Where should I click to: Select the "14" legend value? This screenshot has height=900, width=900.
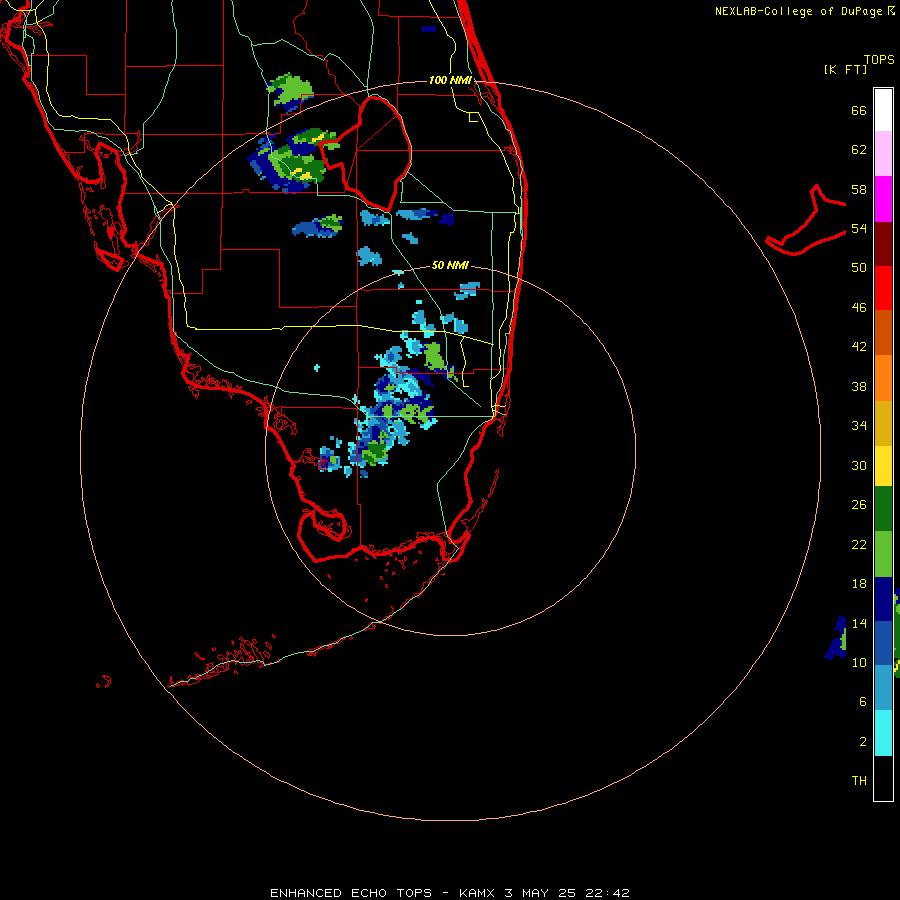pyautogui.click(x=859, y=623)
